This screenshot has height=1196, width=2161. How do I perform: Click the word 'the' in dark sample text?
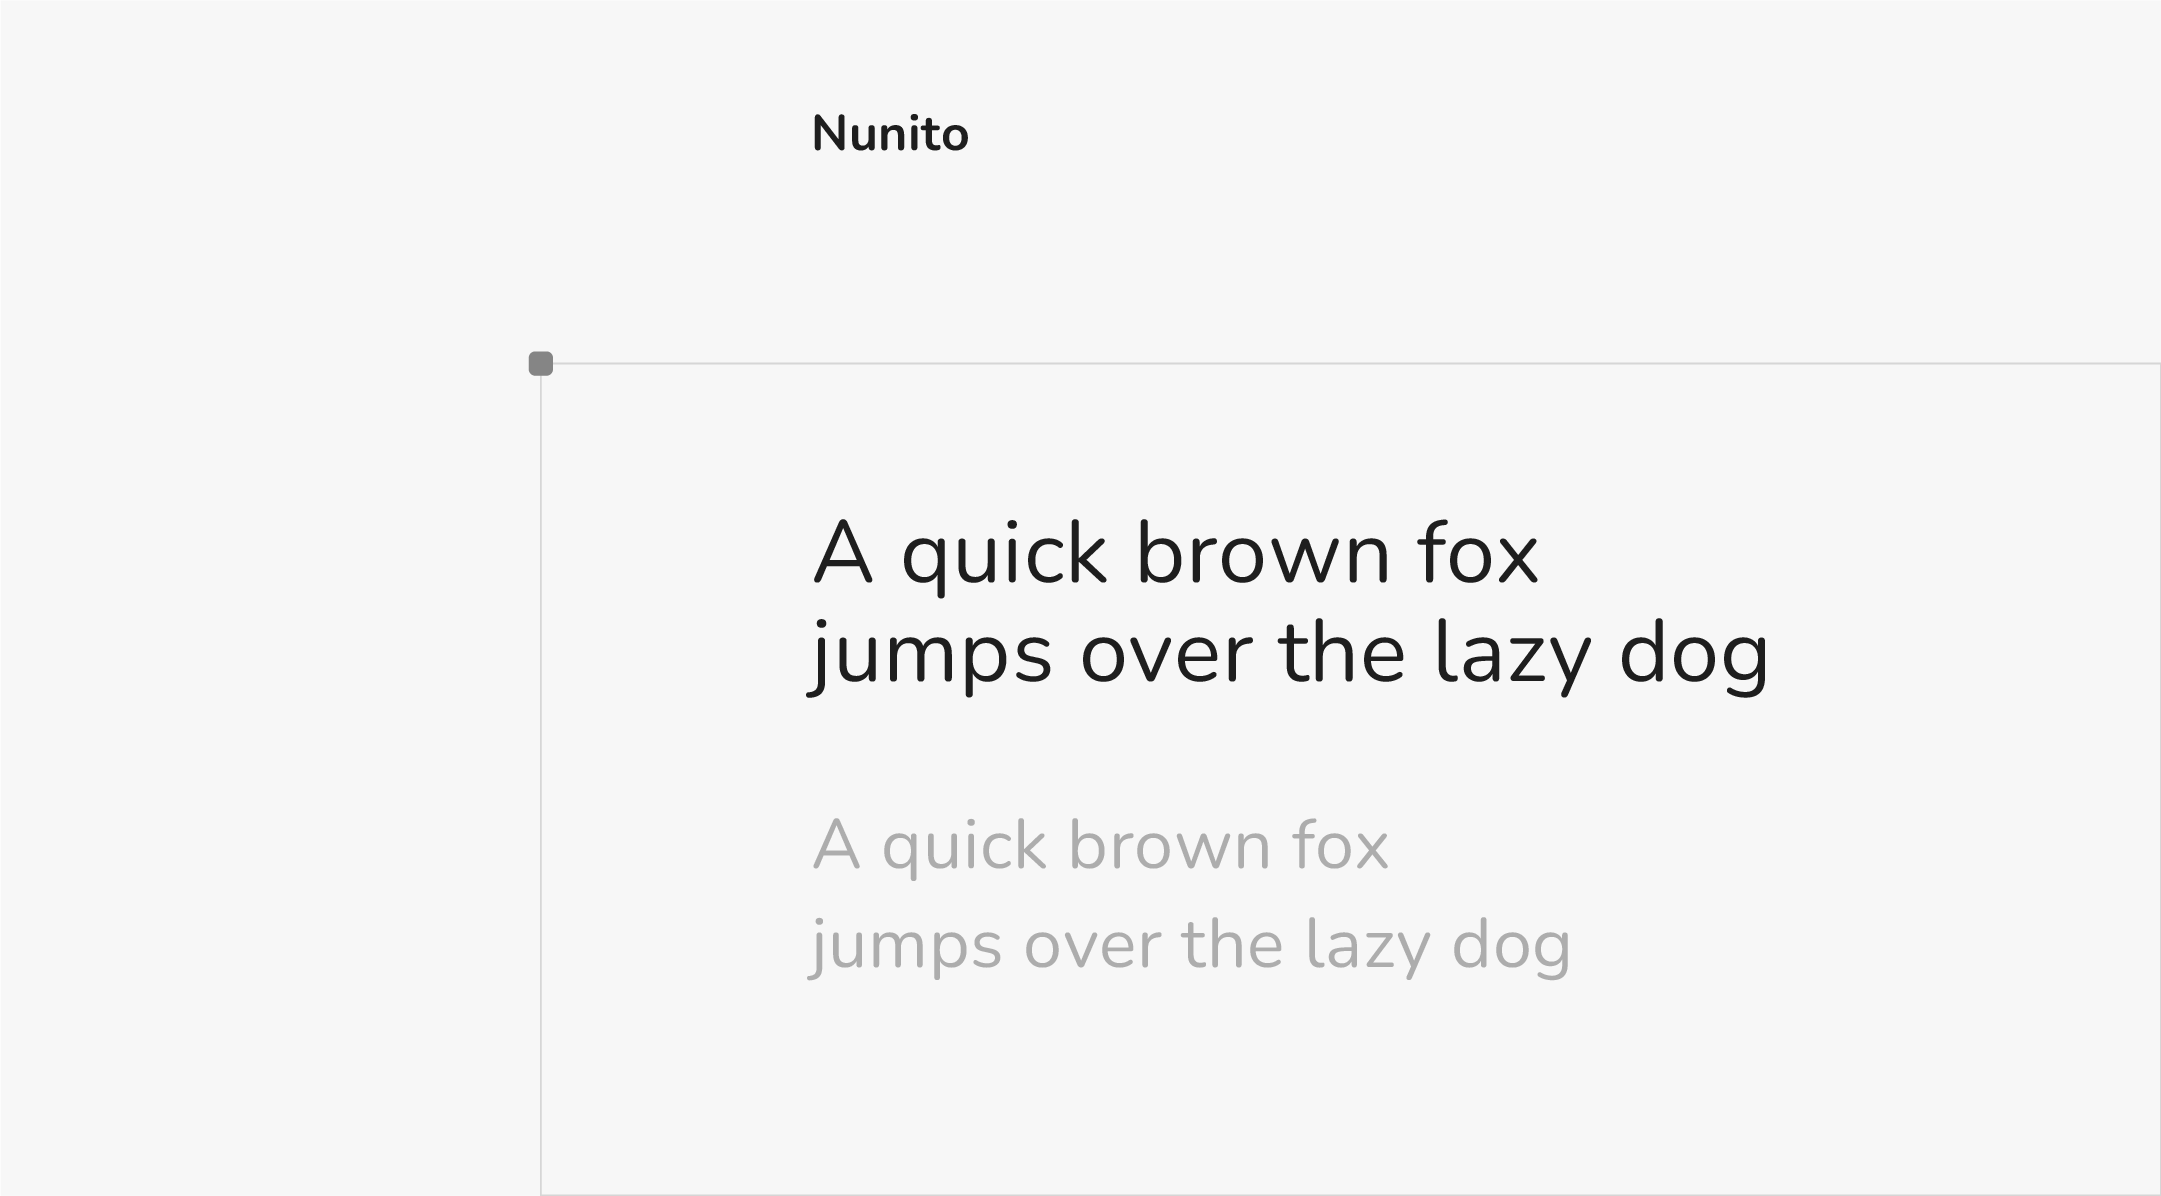(1342, 654)
